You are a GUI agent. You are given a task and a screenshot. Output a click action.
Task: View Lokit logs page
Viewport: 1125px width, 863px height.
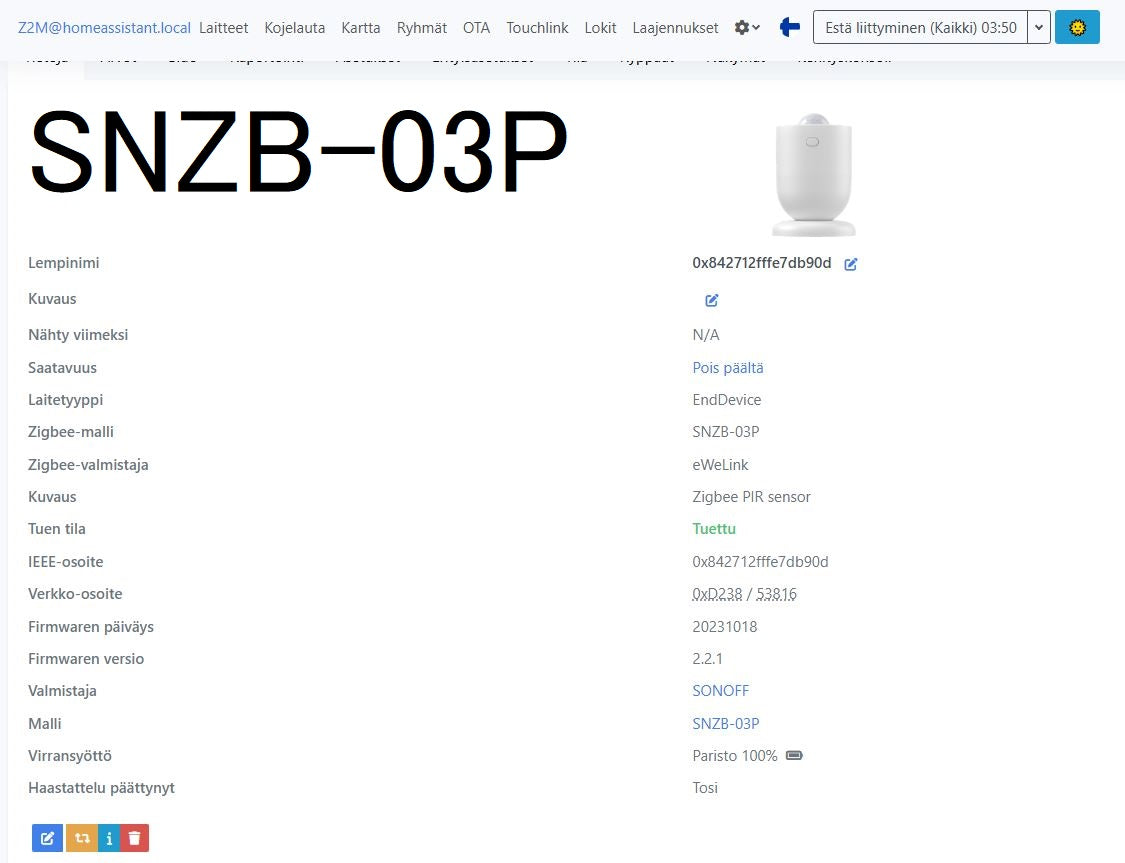[x=601, y=27]
